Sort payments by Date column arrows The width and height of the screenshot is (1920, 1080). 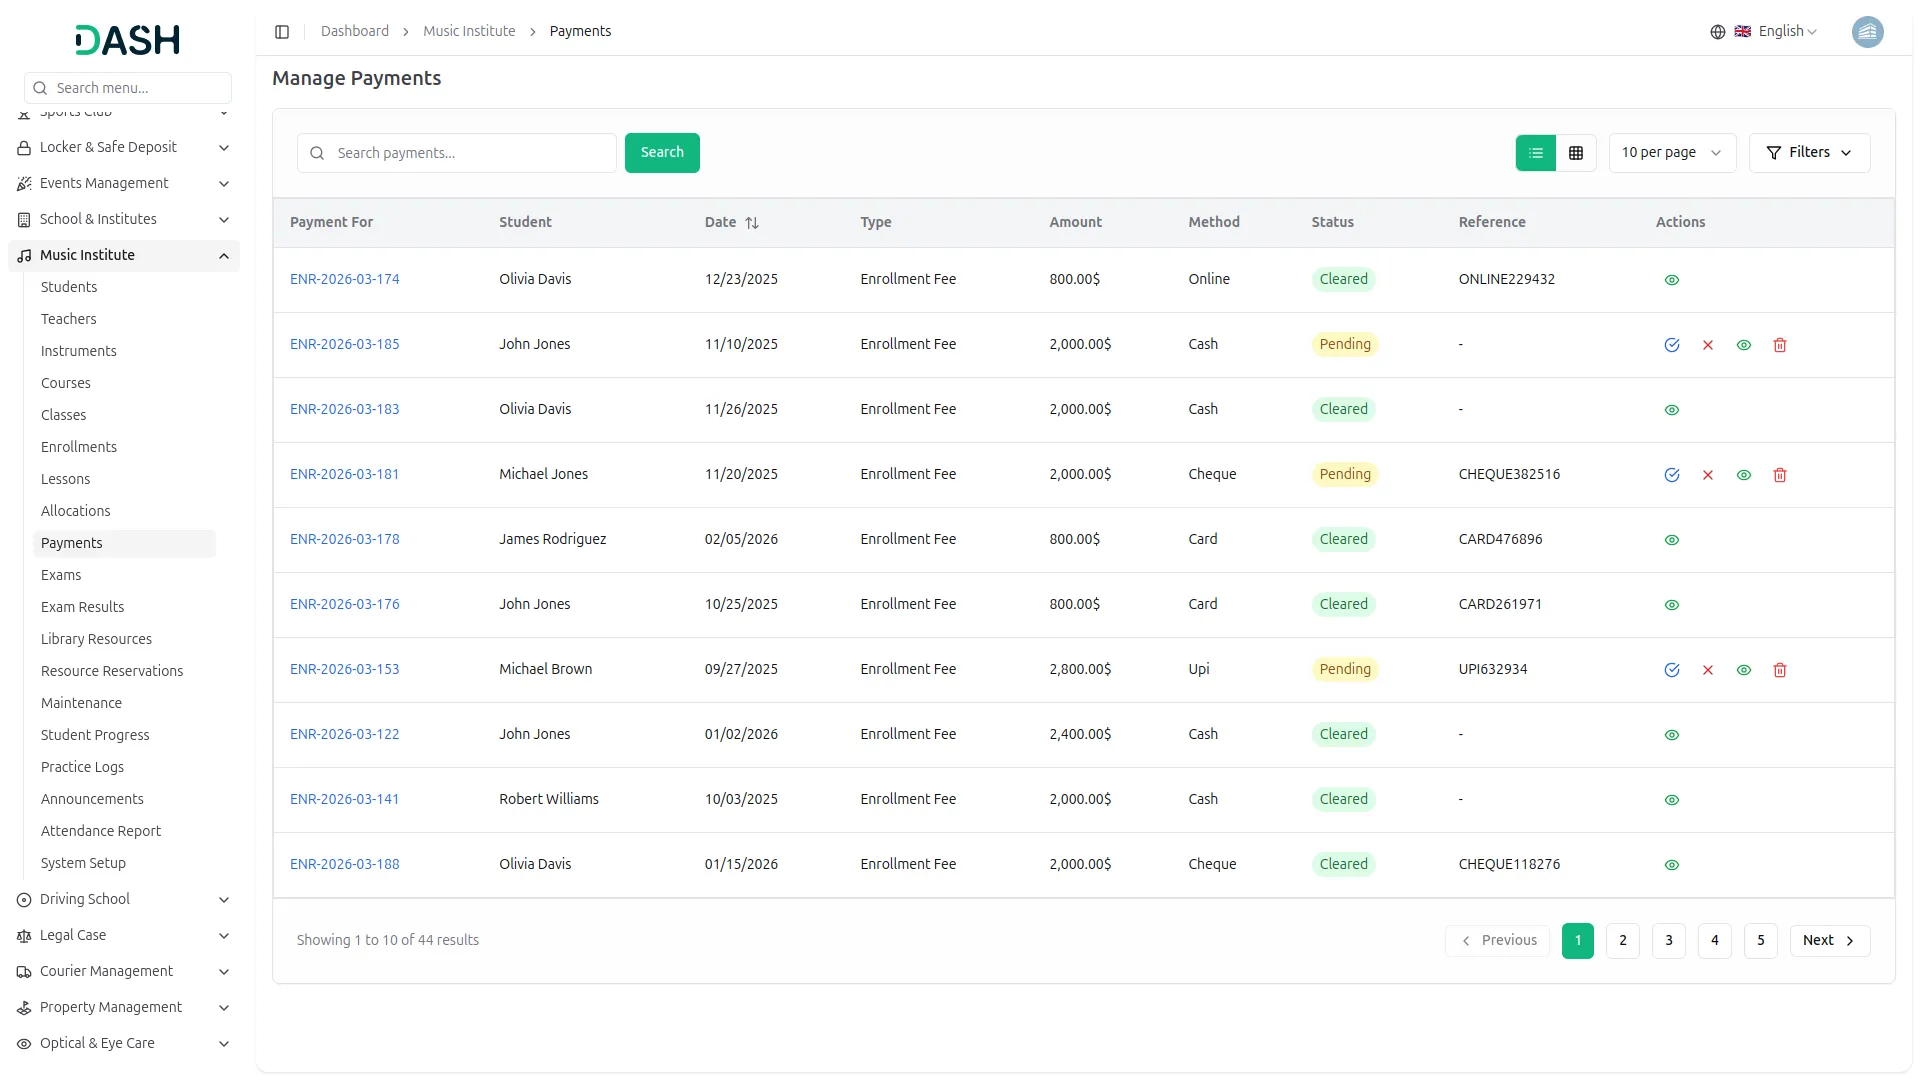tap(752, 223)
